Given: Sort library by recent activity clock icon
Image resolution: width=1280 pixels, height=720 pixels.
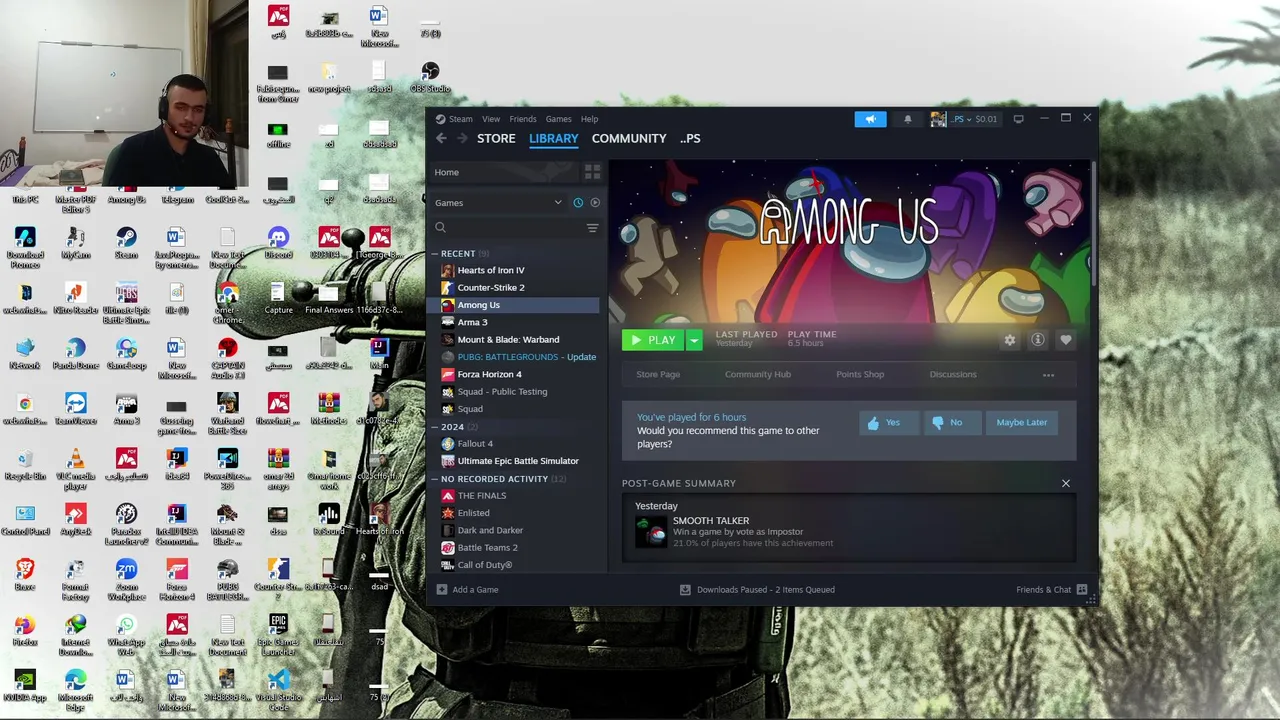Looking at the screenshot, I should pyautogui.click(x=578, y=203).
